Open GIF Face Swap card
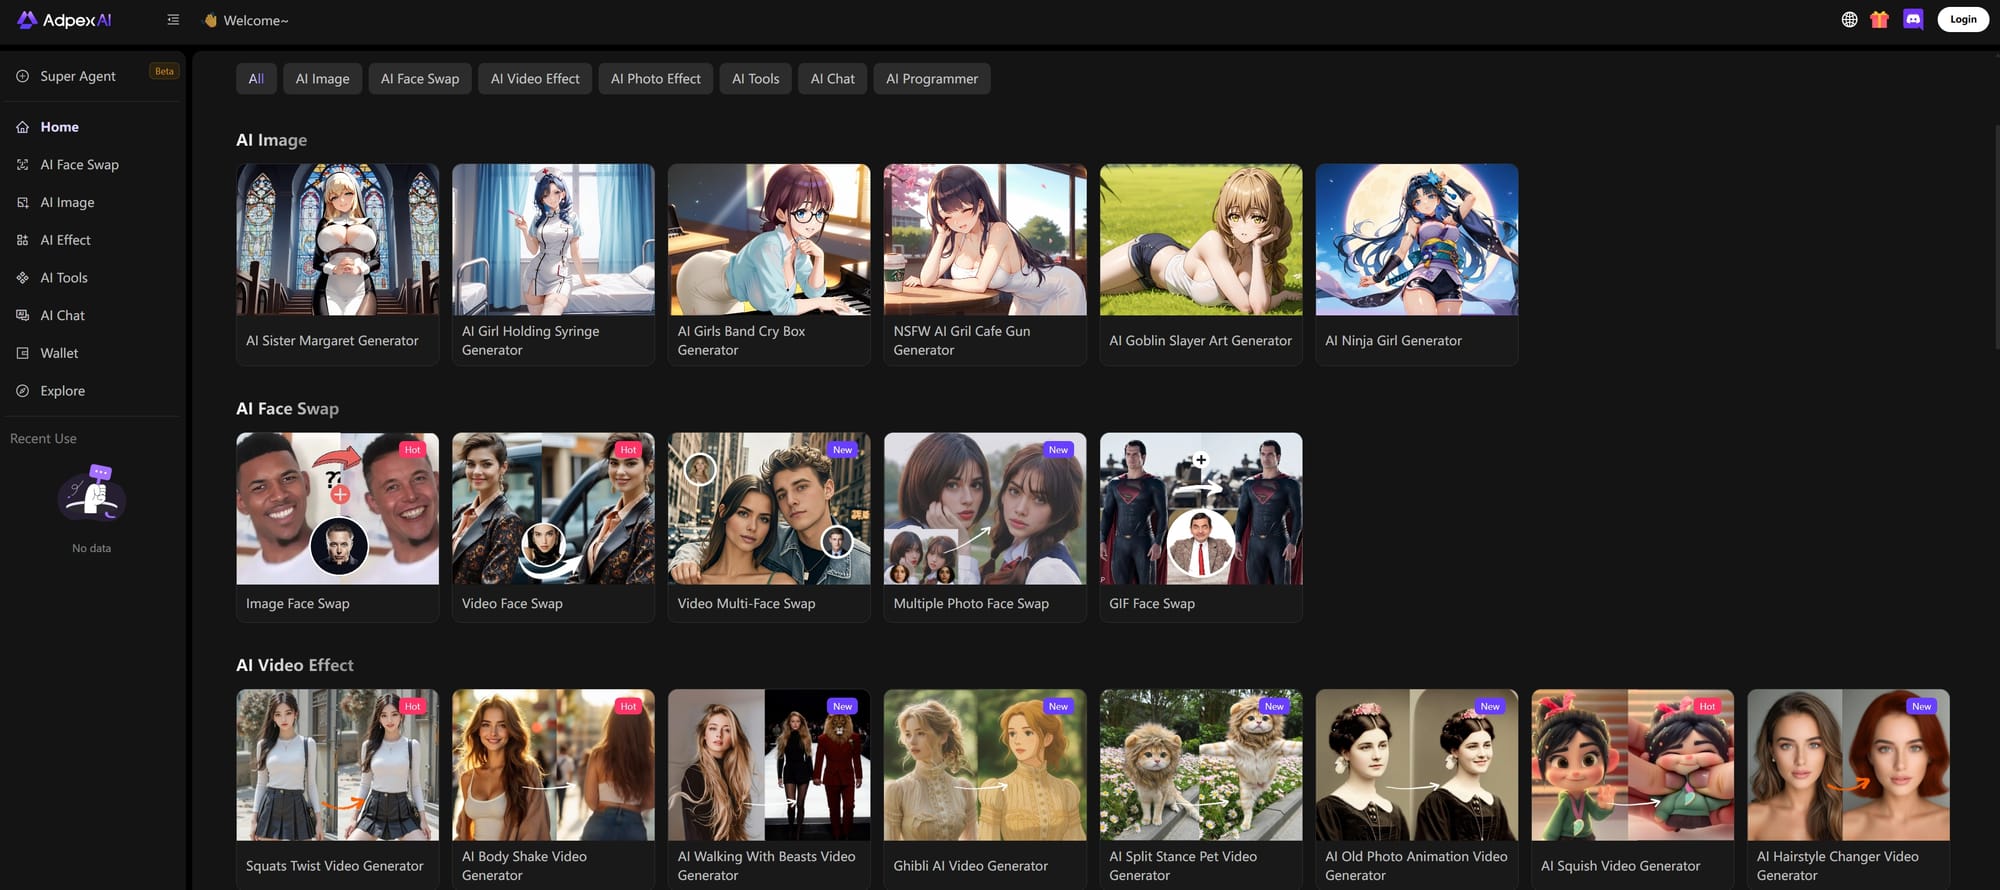This screenshot has height=890, width=2000. [x=1201, y=527]
